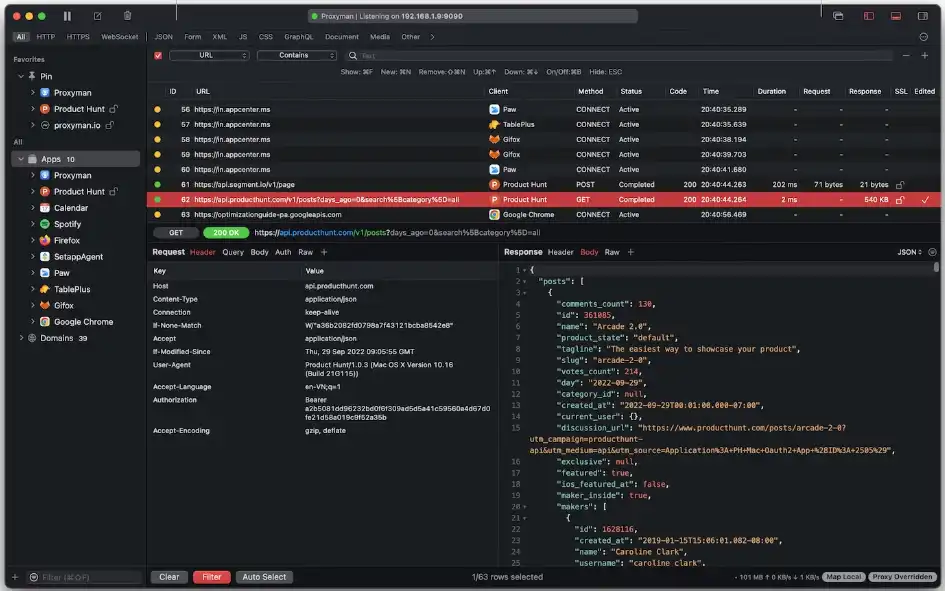
Task: Click the Spotify app icon in sidebar
Action: point(45,224)
